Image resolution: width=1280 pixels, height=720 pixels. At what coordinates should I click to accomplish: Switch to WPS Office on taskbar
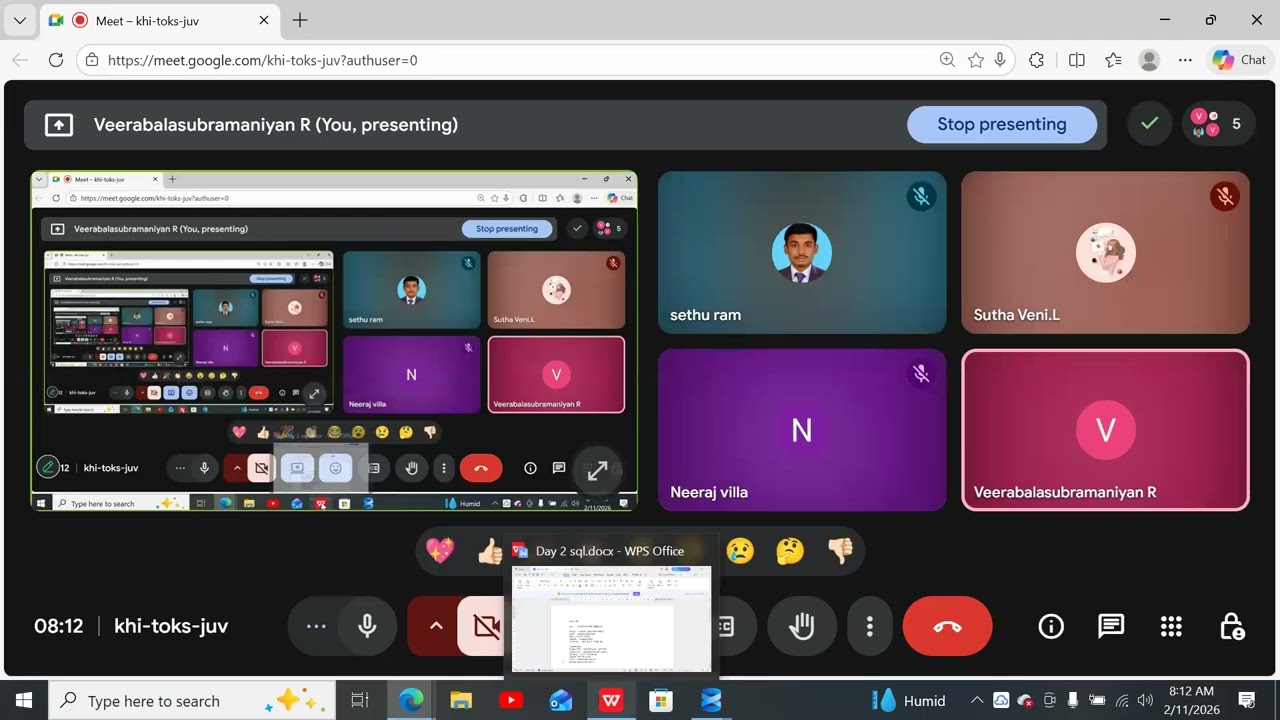[611, 700]
